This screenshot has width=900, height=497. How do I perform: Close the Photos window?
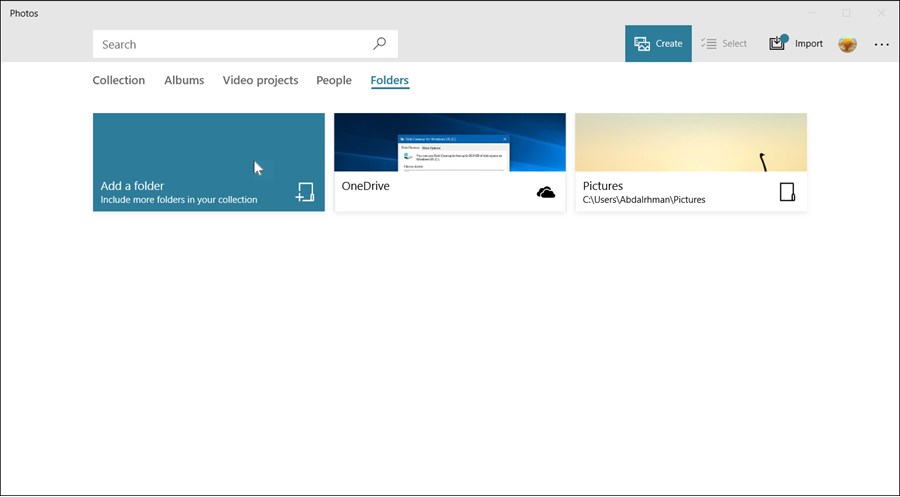(881, 13)
